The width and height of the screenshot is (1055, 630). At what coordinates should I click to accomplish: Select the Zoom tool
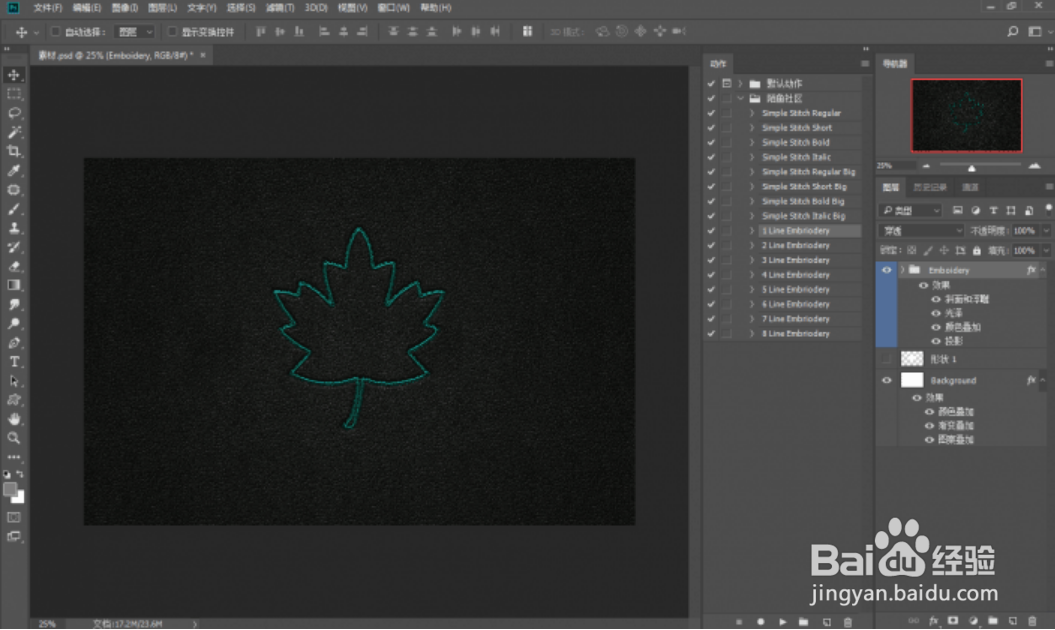(14, 438)
